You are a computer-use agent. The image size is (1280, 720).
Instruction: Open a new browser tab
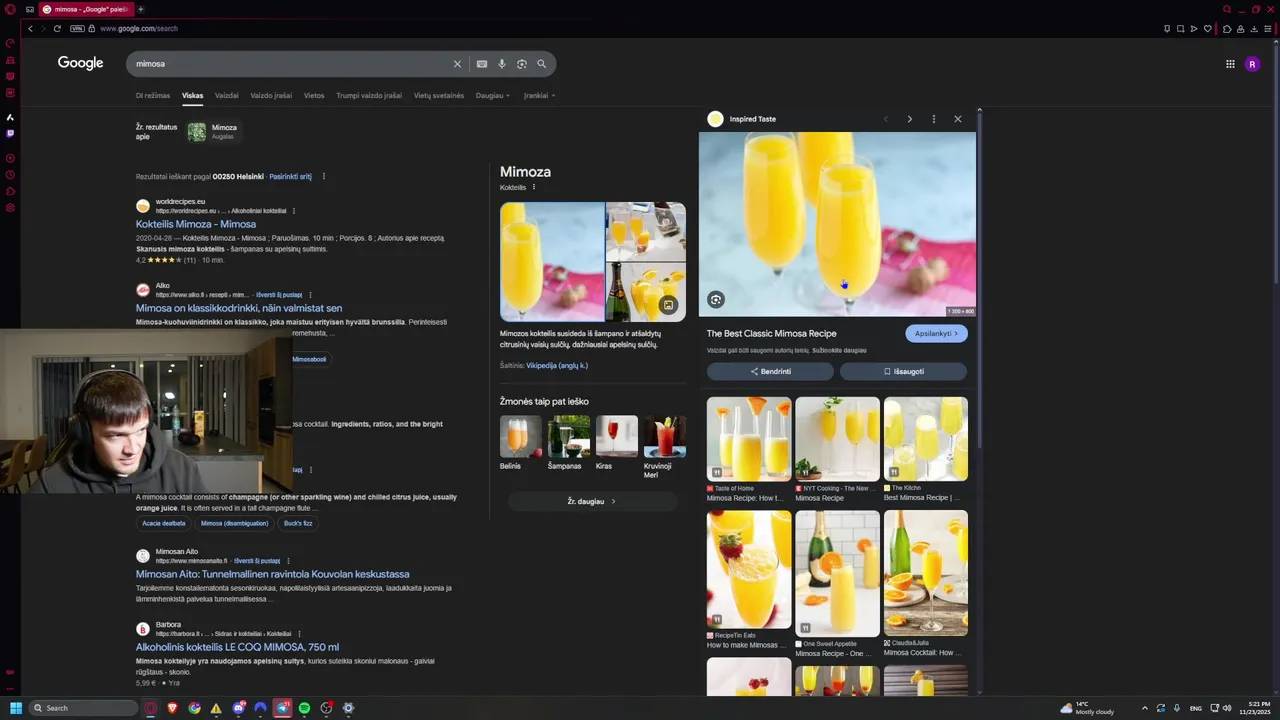pos(140,9)
